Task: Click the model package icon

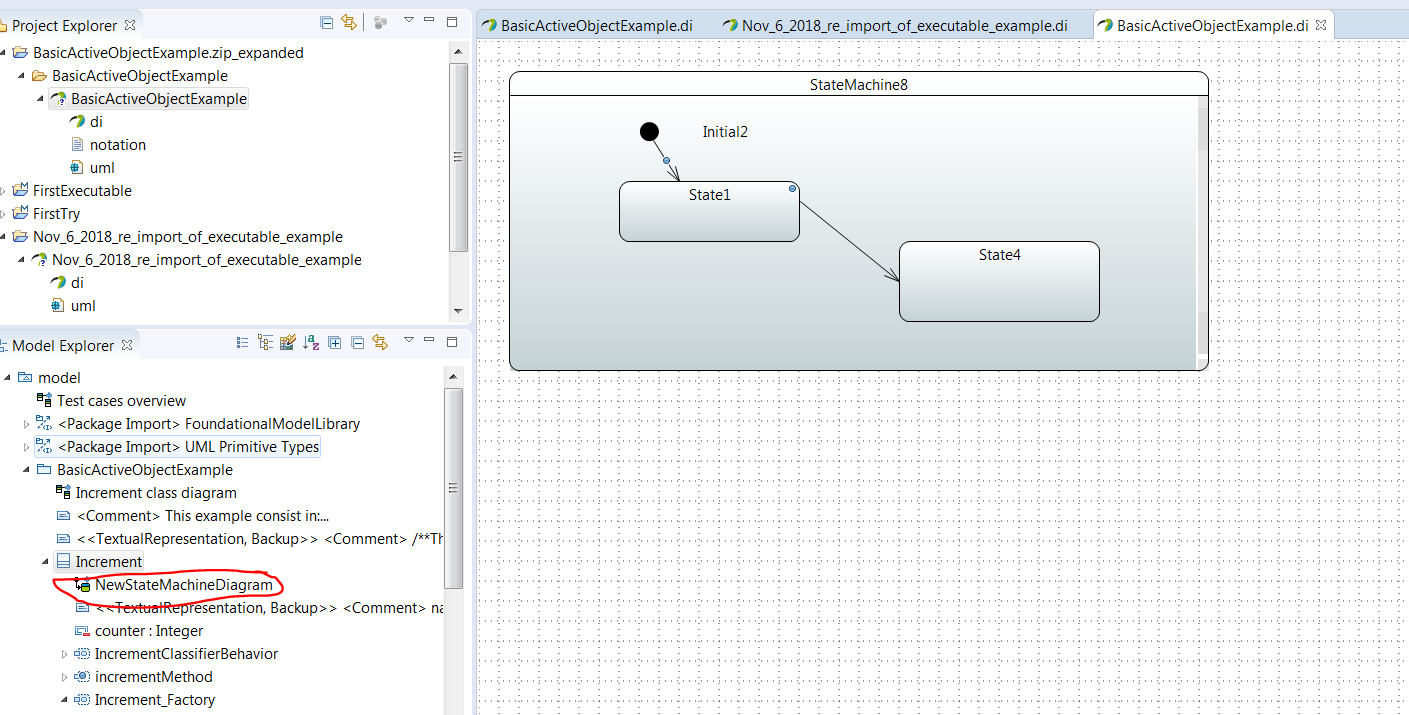Action: pyautogui.click(x=25, y=377)
